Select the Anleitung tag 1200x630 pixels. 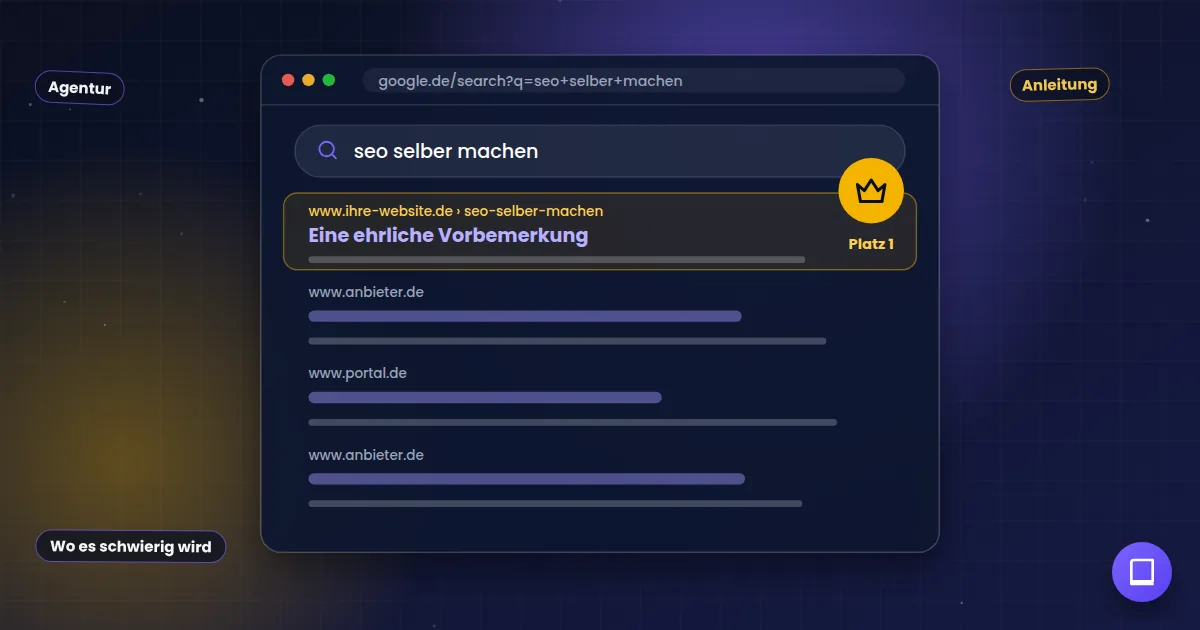click(x=1059, y=85)
